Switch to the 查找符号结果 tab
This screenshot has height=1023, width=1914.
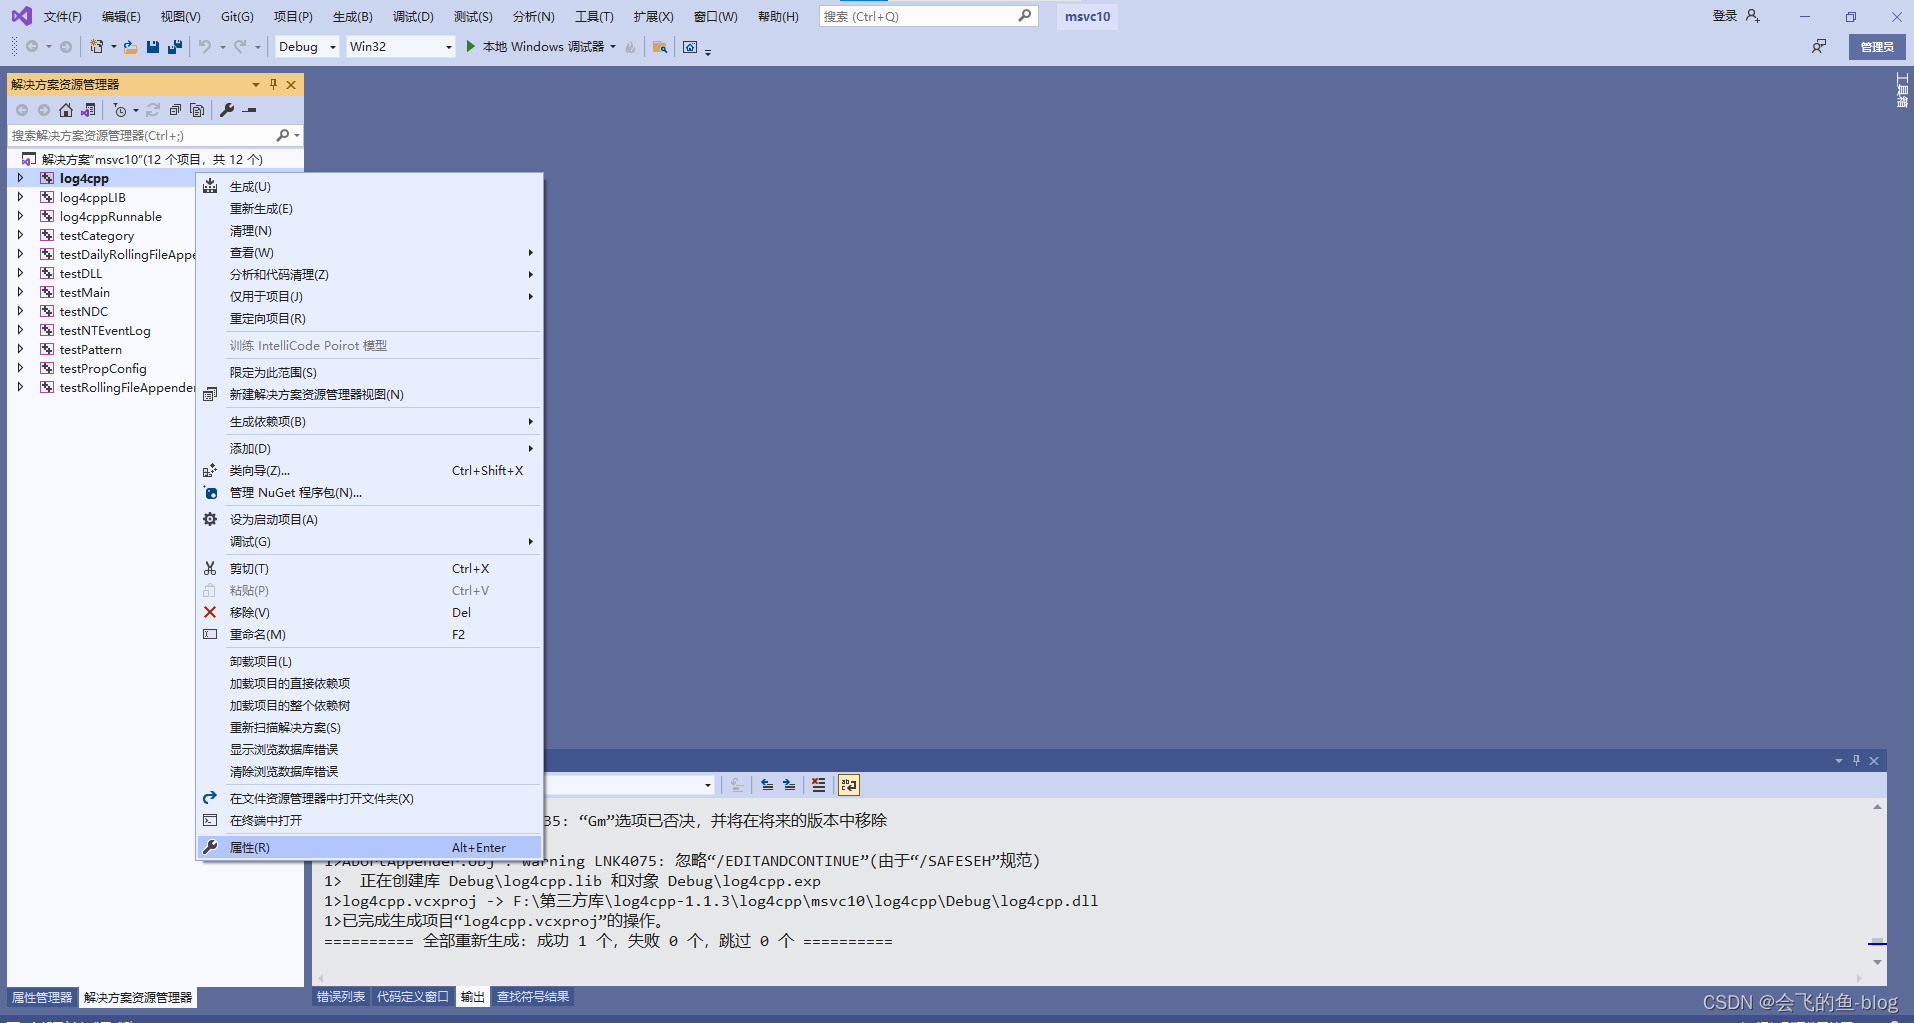point(533,997)
